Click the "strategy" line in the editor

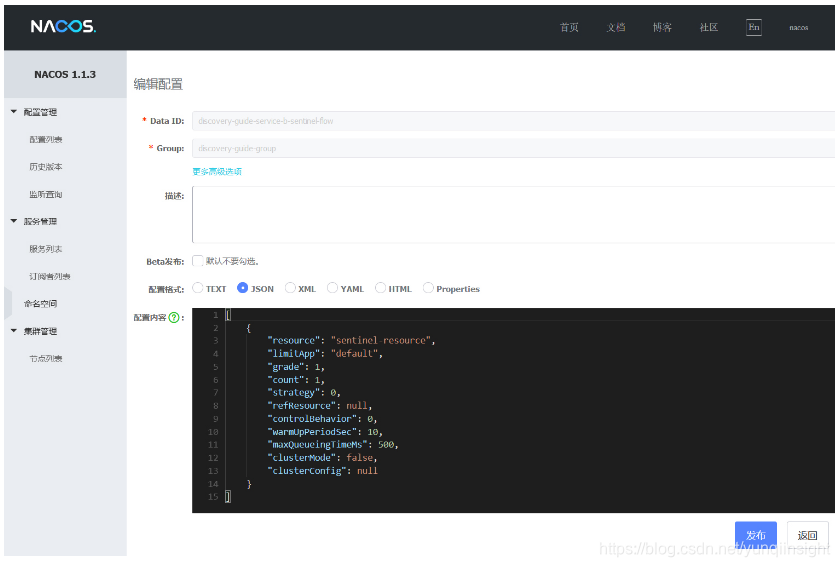click(304, 393)
